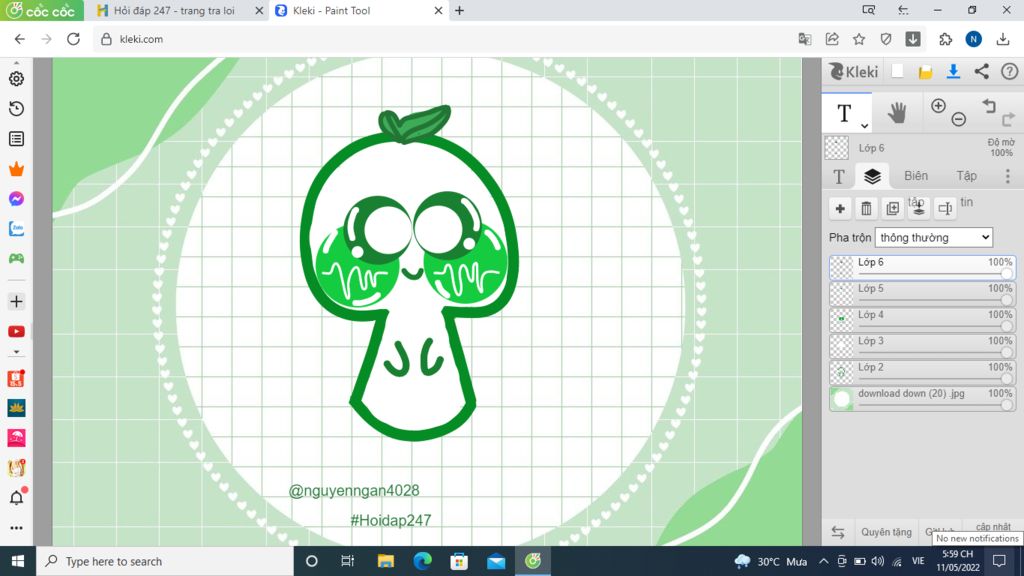Save image with the blue download arrow
The image size is (1024, 576).
[x=953, y=71]
